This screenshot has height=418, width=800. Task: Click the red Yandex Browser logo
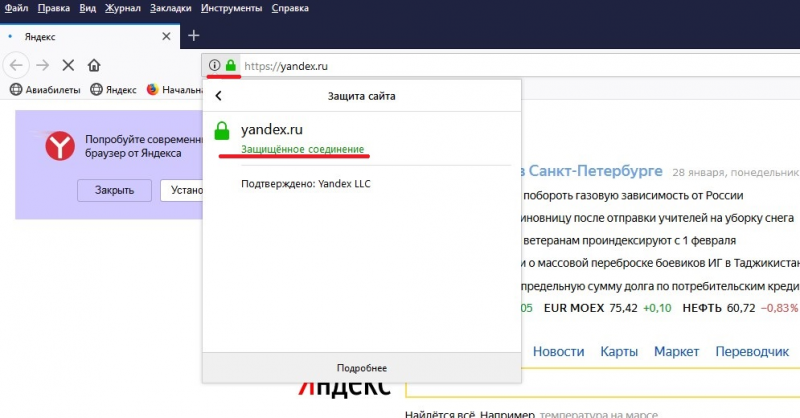click(60, 146)
